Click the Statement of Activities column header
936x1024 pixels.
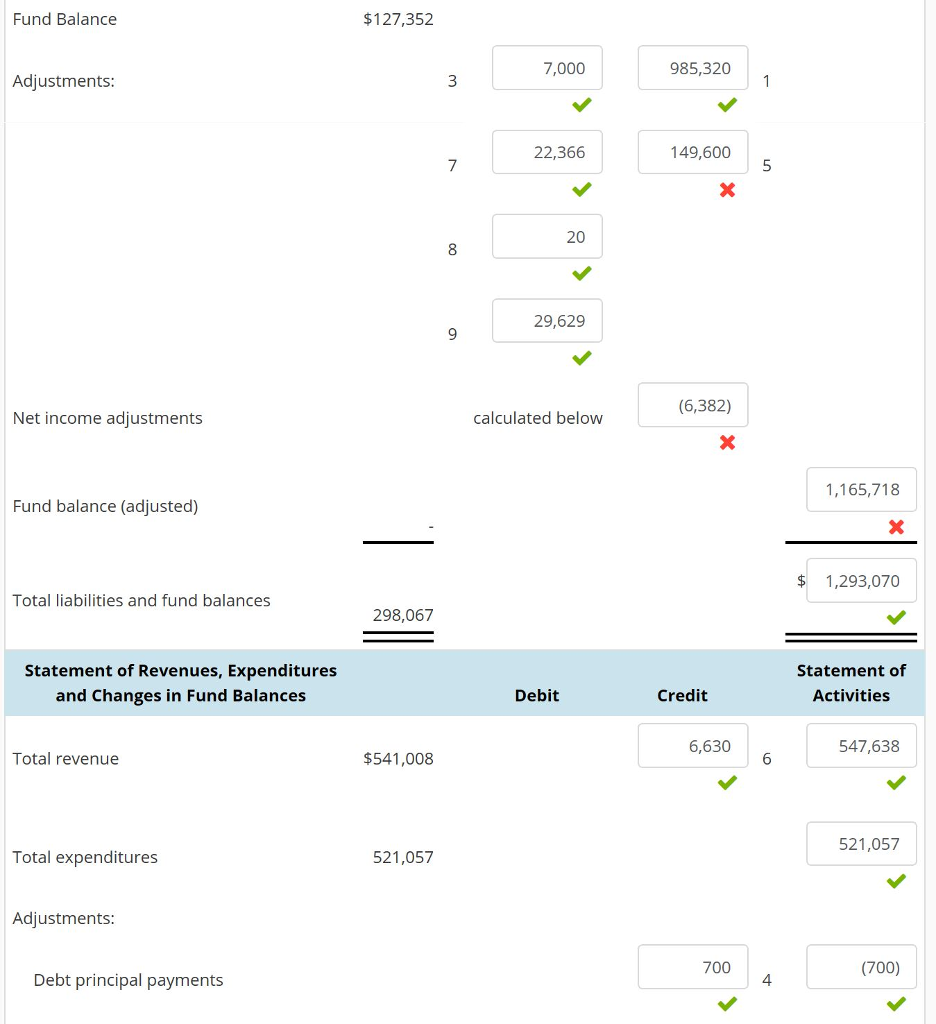(852, 683)
